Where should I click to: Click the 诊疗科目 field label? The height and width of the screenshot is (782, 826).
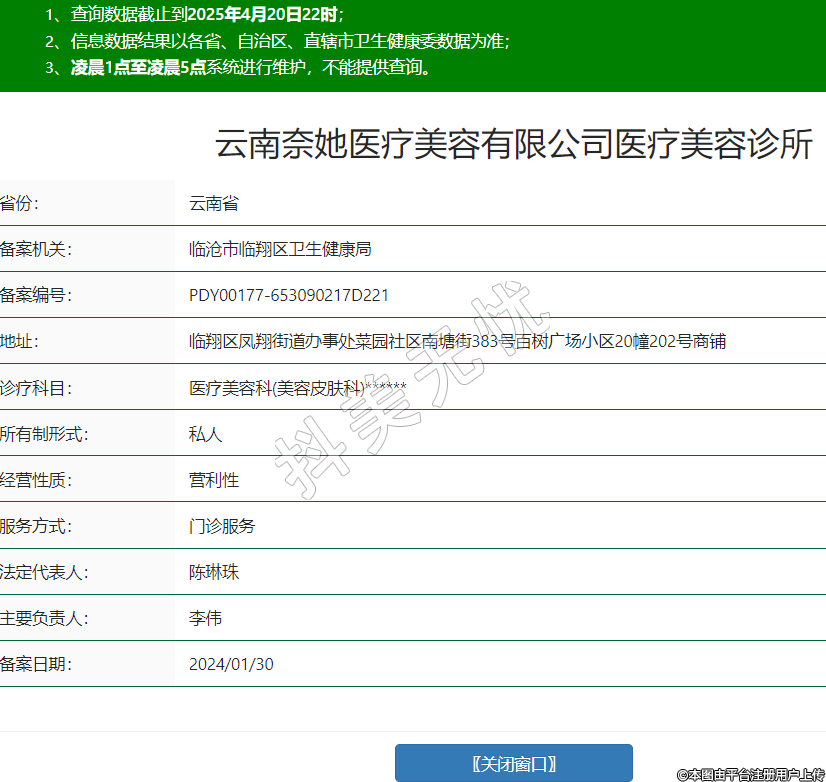[x=36, y=388]
